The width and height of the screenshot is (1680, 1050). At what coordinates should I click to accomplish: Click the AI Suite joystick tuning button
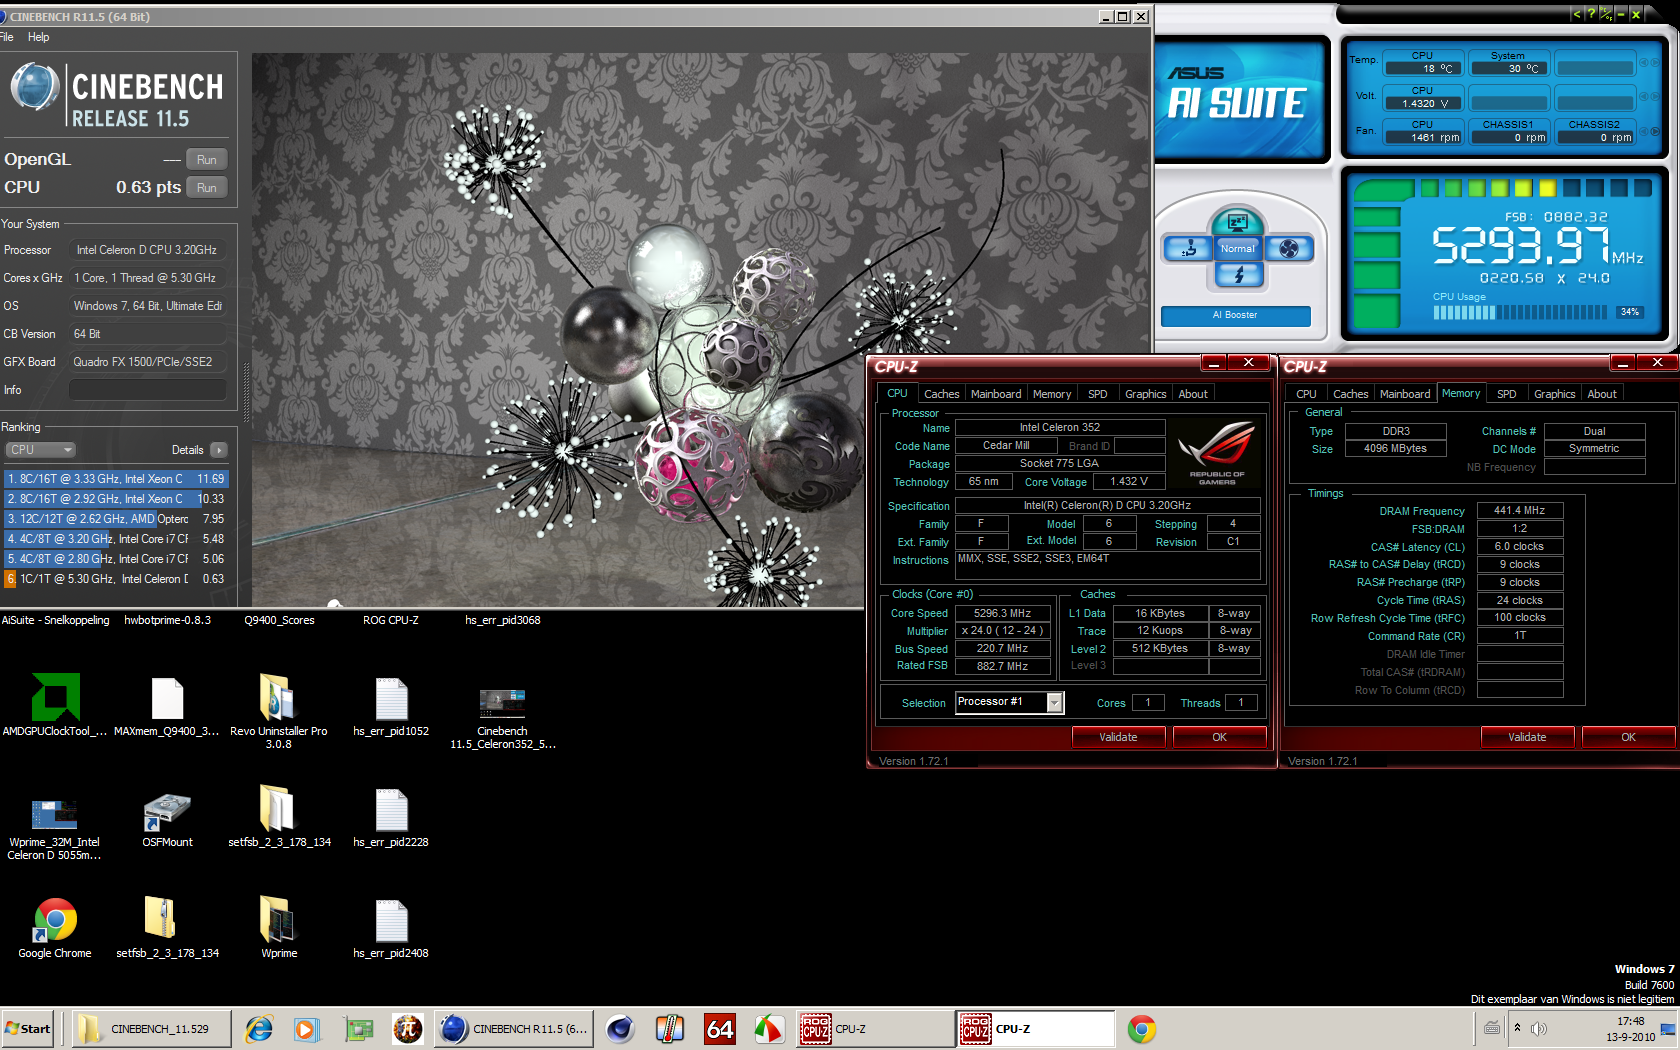click(1188, 248)
